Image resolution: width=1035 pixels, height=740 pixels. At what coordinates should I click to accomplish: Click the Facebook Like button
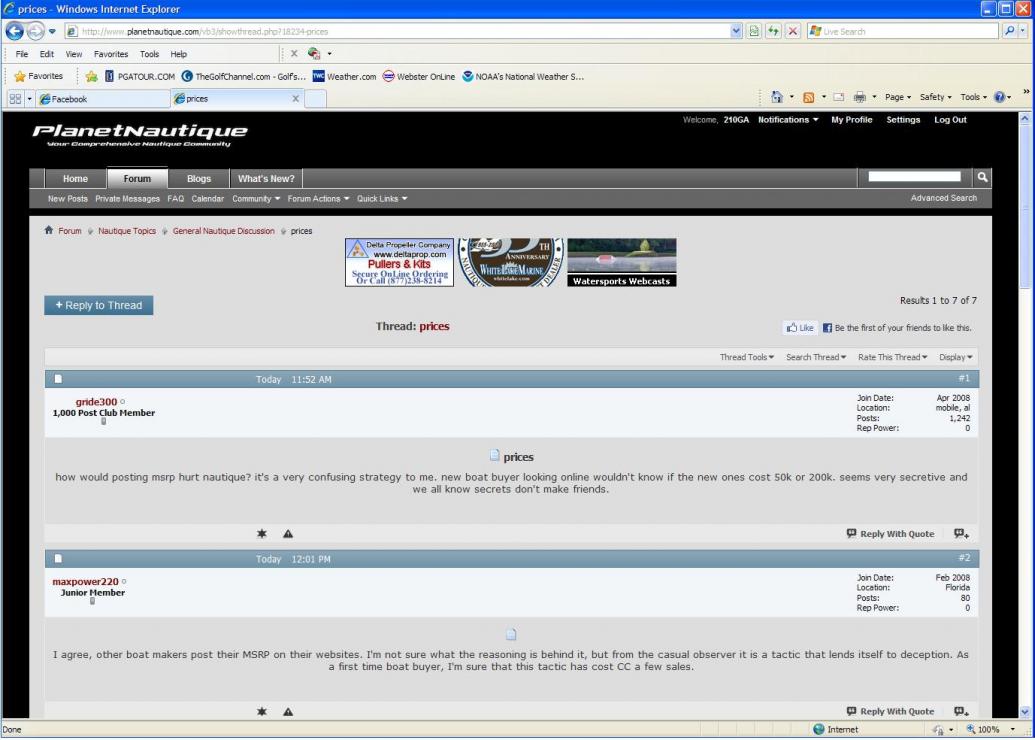(x=801, y=328)
